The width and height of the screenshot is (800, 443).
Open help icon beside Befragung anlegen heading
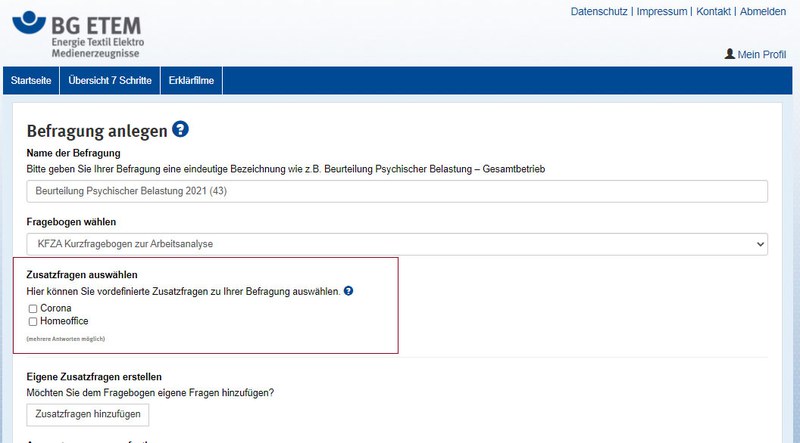click(180, 129)
